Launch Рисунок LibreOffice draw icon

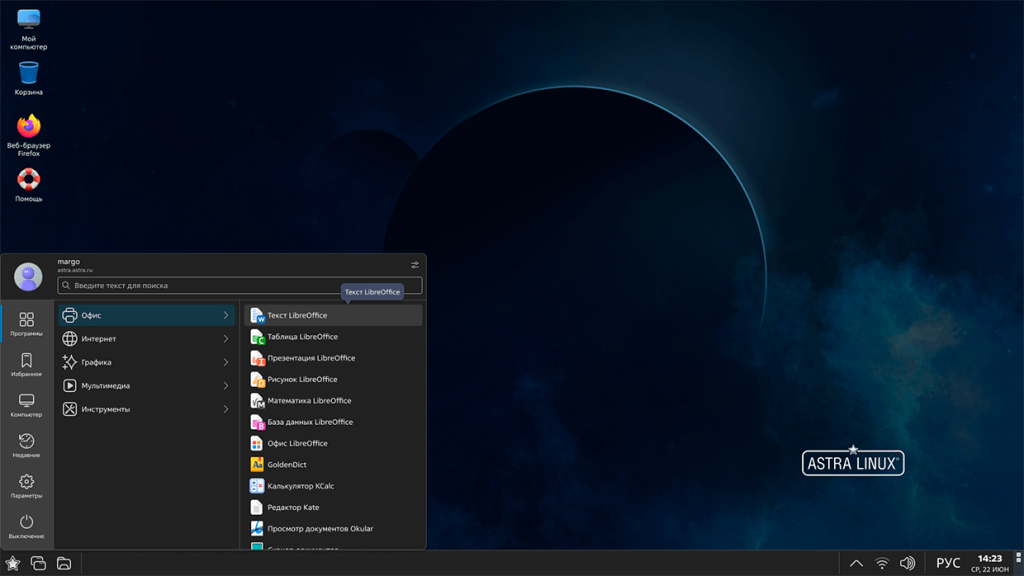(257, 379)
